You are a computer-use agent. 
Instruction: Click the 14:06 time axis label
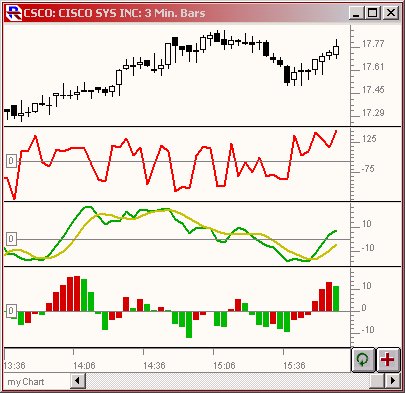pyautogui.click(x=84, y=365)
